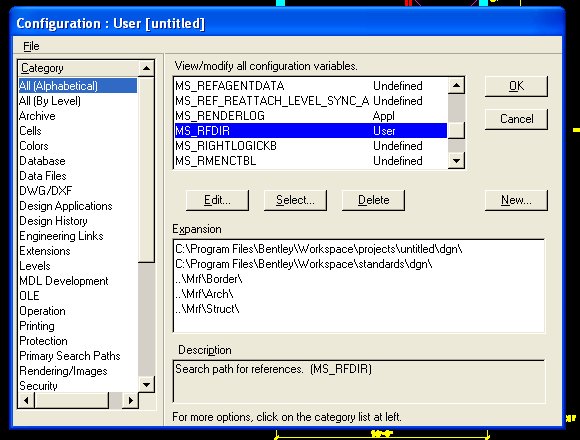Select the MS_RIGHTLOGICKB variable row
Screen dimensions: 580x440
click(311, 146)
